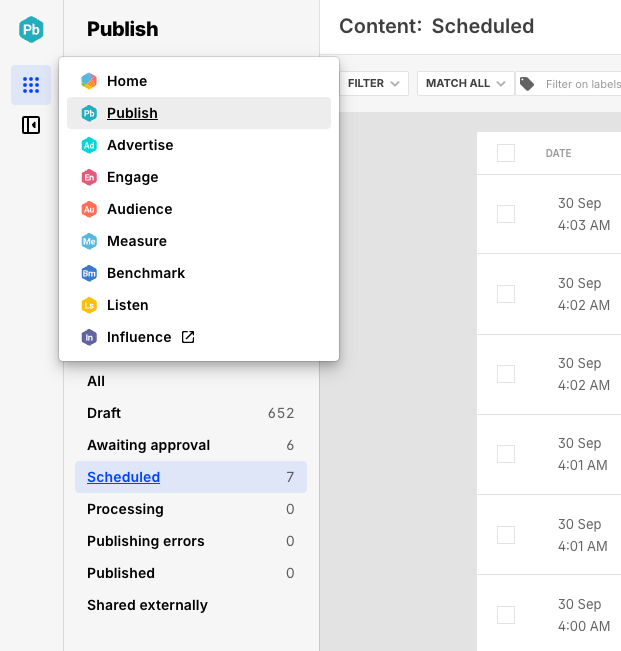Open Benchmark from the app menu
The image size is (621, 651).
(199, 273)
